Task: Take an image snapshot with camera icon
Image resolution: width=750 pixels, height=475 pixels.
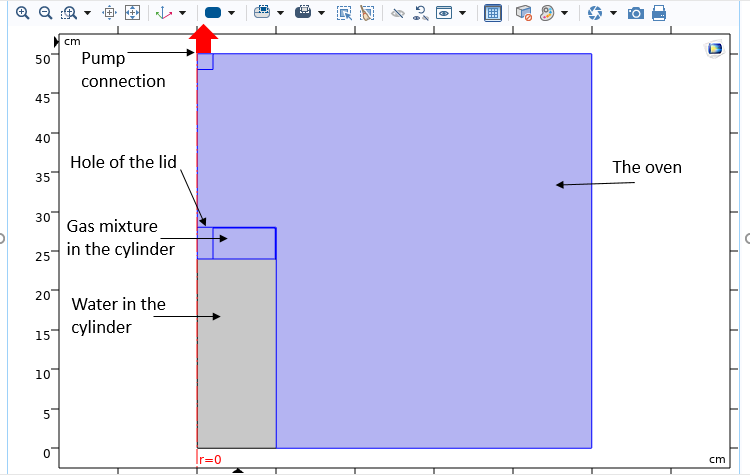Action: click(635, 13)
